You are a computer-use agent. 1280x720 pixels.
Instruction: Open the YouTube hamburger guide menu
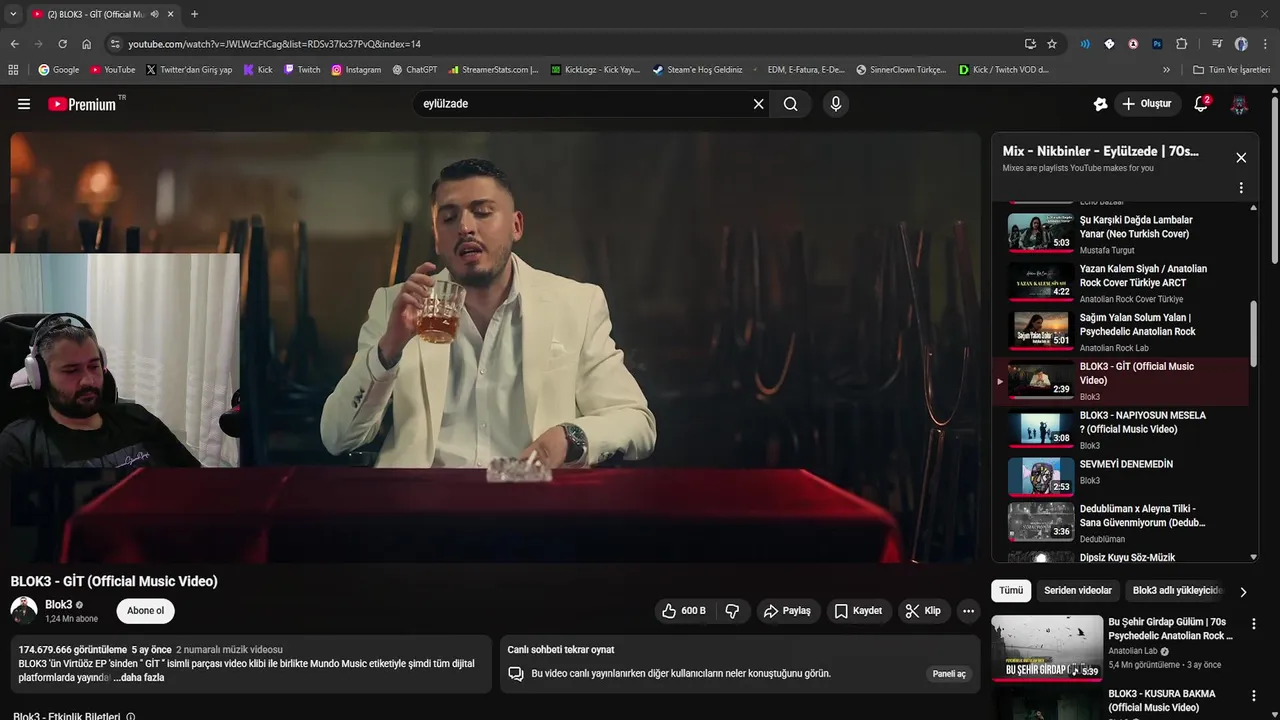pyautogui.click(x=24, y=104)
